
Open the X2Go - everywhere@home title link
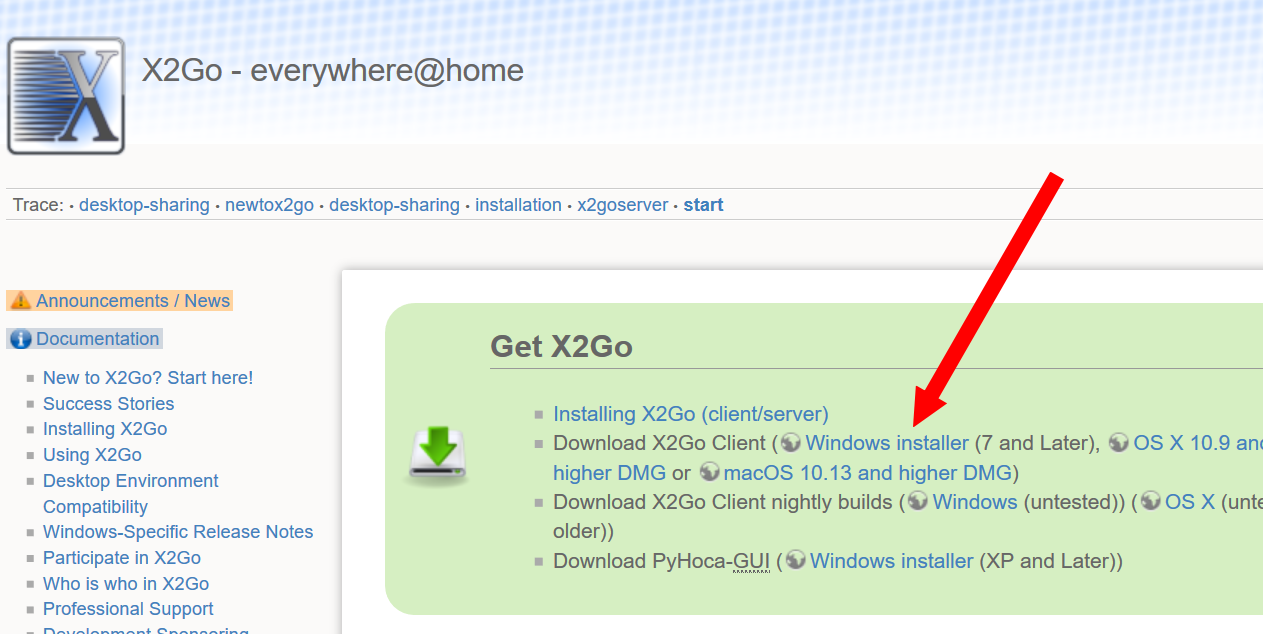click(x=333, y=71)
